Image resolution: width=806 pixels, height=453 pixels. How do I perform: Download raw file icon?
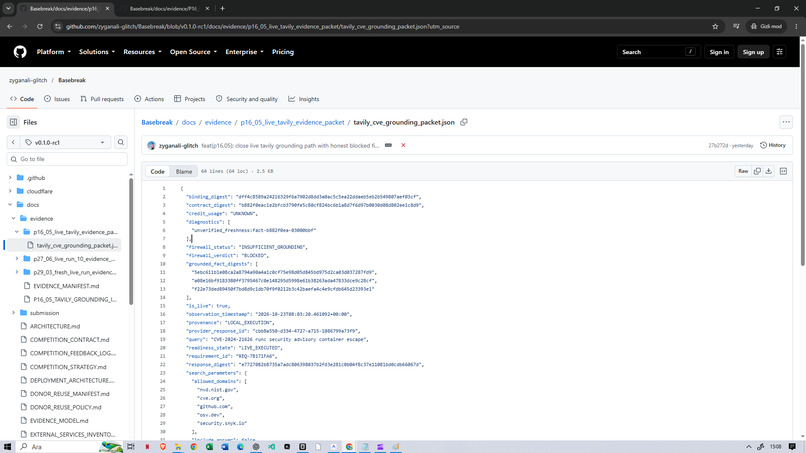coord(769,171)
